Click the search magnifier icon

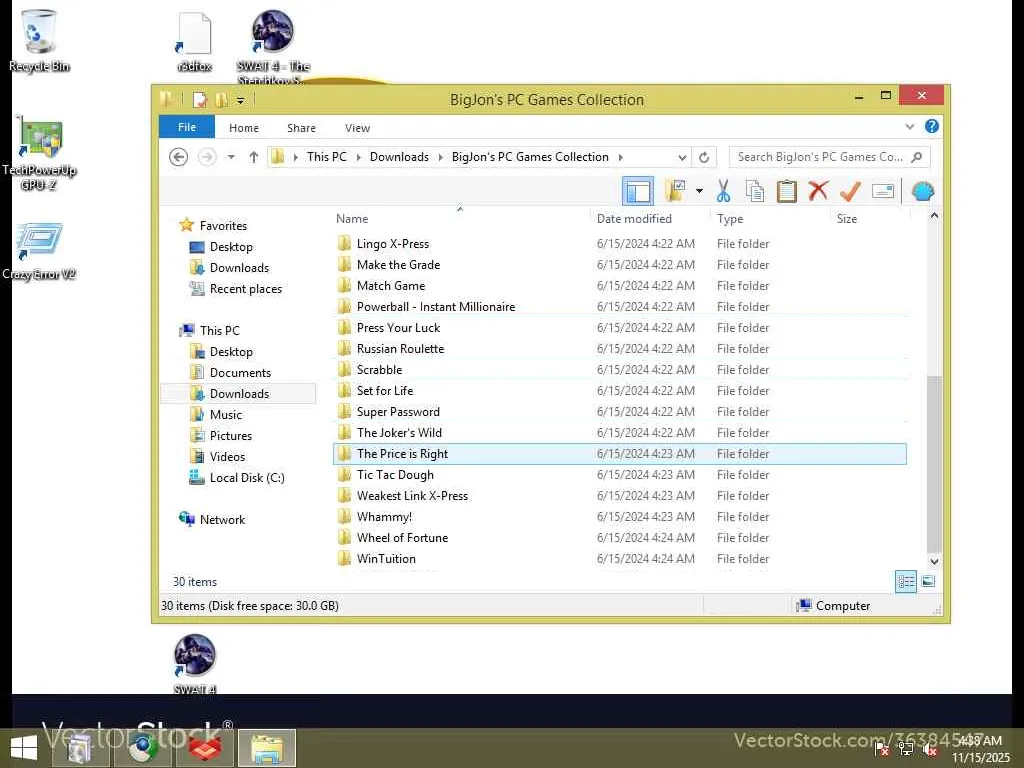pyautogui.click(x=917, y=157)
